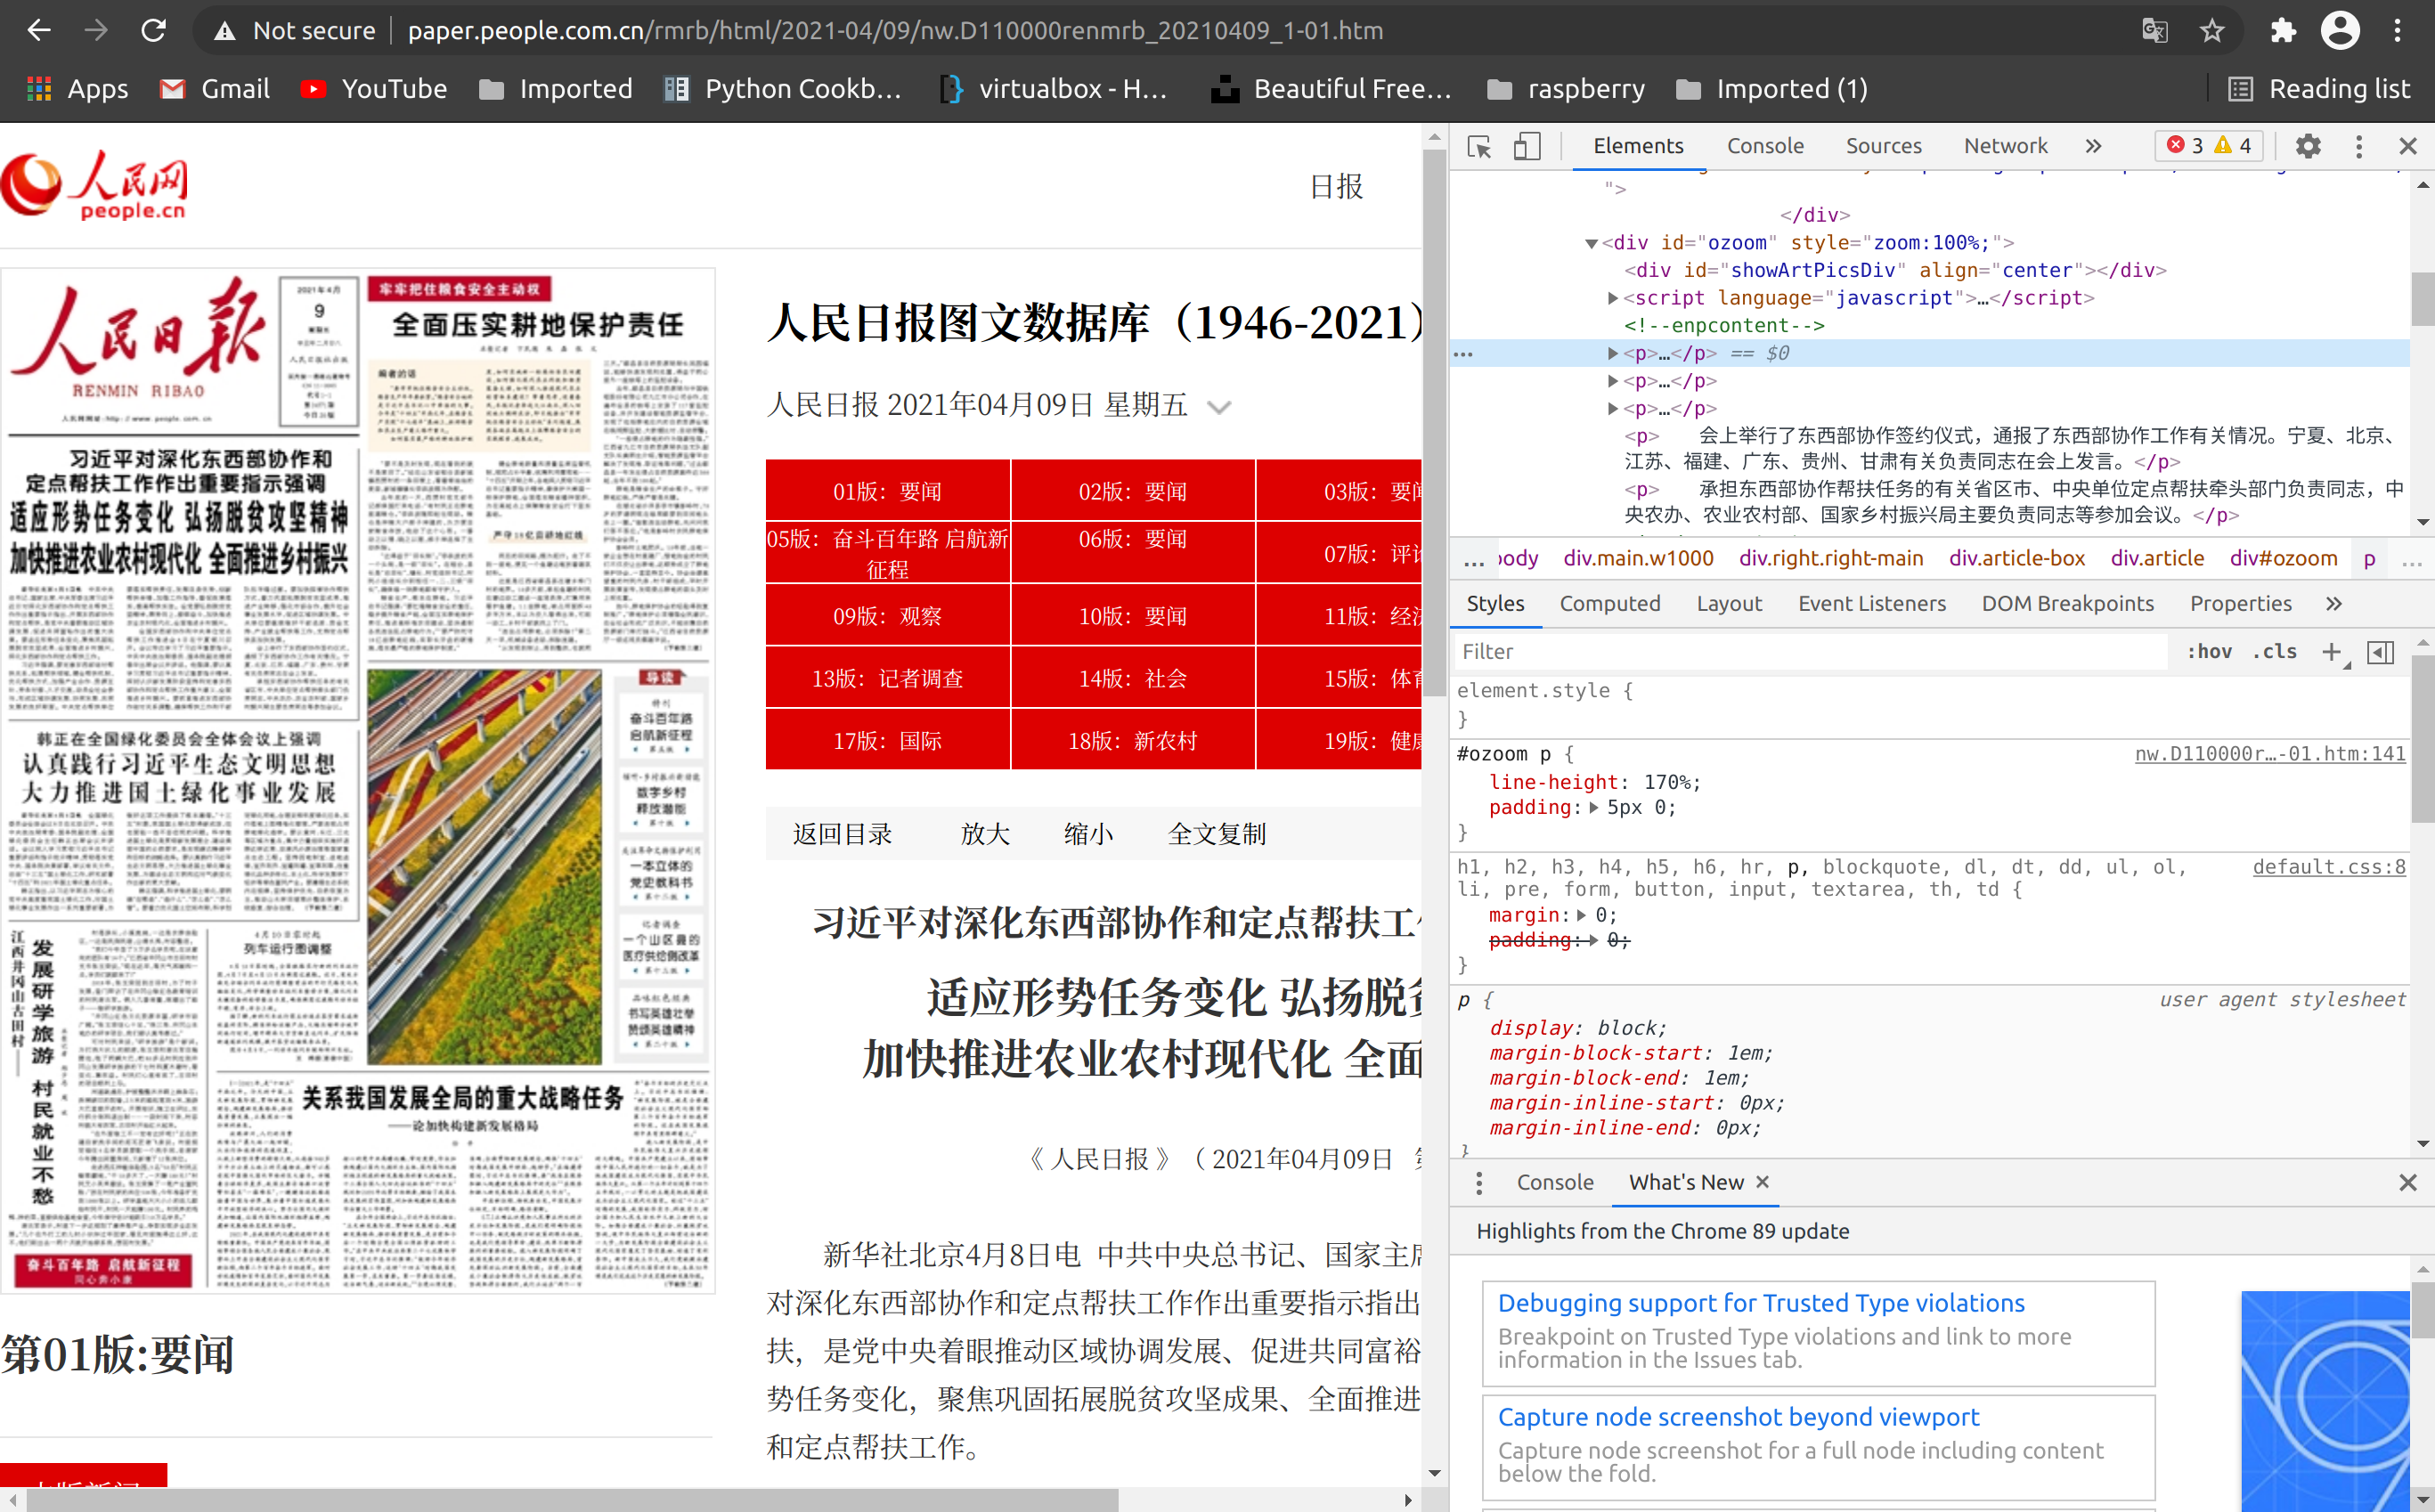Switch to the Elements tab
The height and width of the screenshot is (1512, 2435).
[1638, 146]
